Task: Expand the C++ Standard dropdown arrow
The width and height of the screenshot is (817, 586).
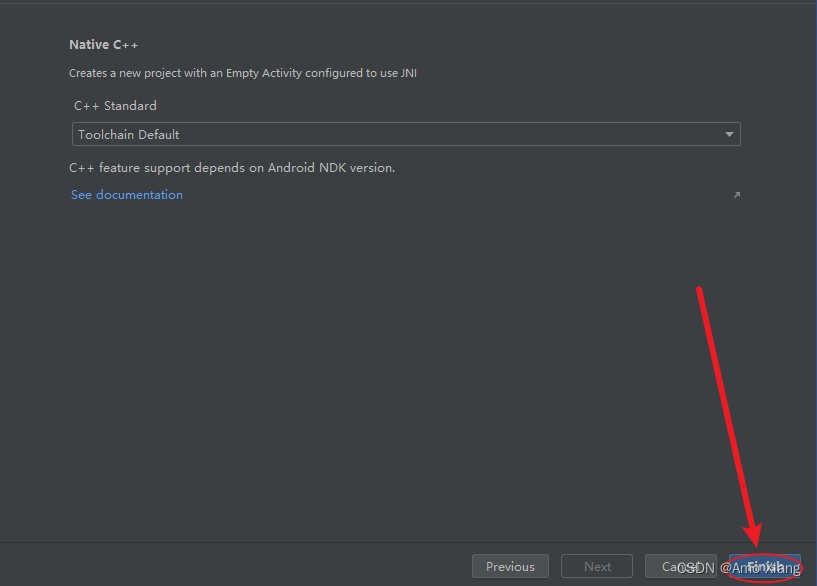Action: click(x=730, y=134)
